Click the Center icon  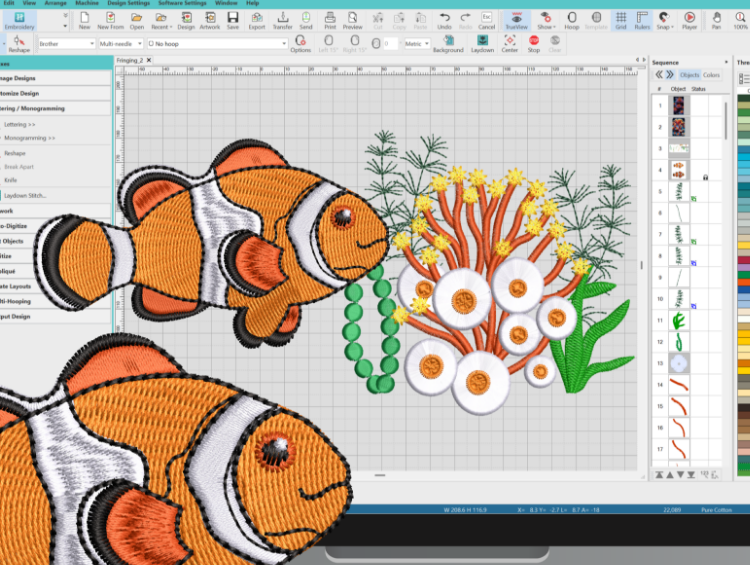pos(509,44)
